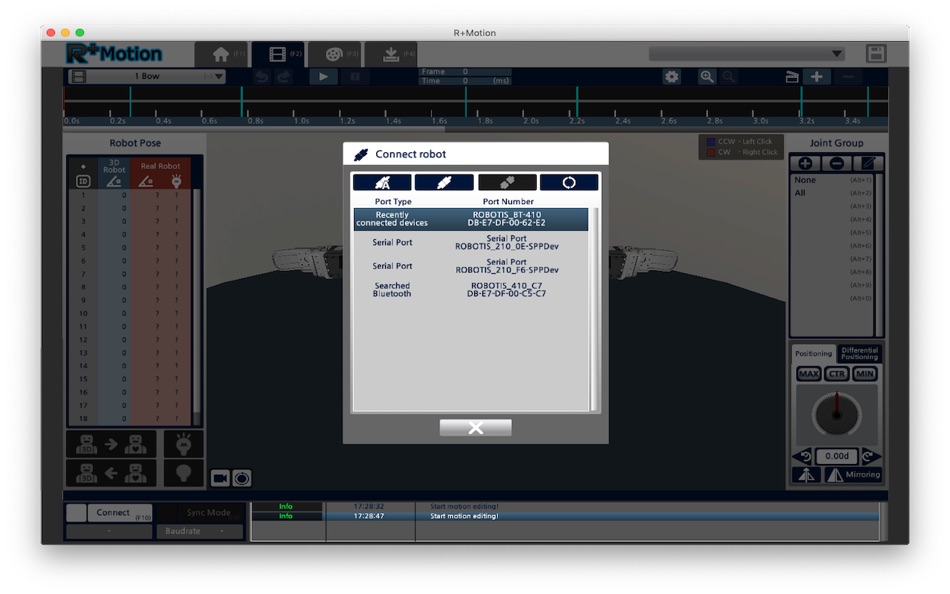950x594 pixels.
Task: Select the 17:28:32 Info log entry
Action: tap(565, 507)
